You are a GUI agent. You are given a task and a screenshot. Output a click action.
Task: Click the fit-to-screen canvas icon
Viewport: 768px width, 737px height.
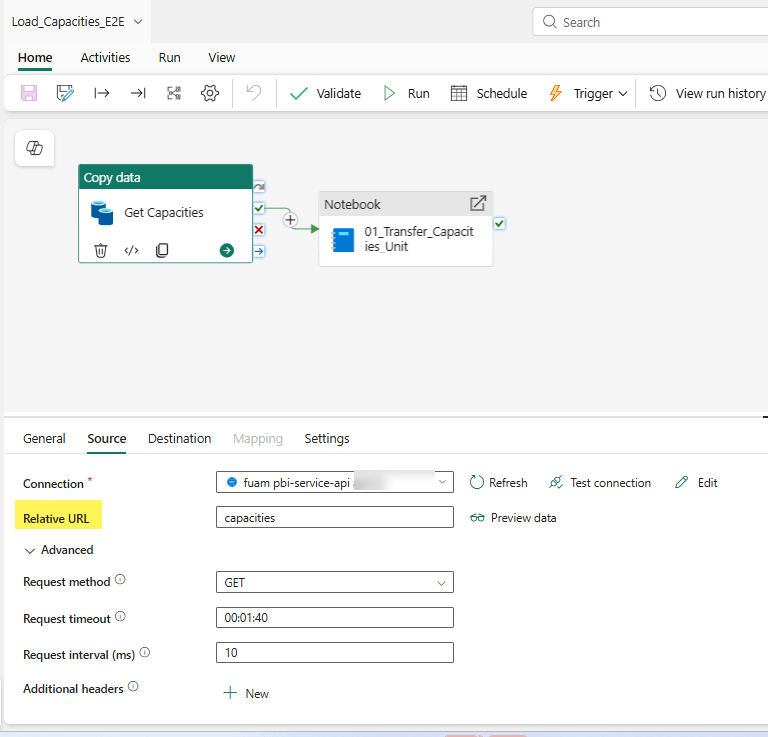(173, 93)
